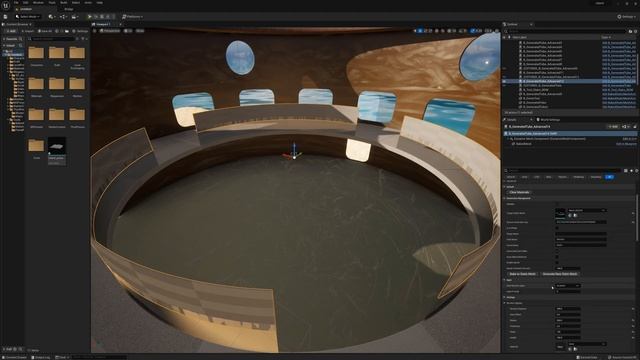The width and height of the screenshot is (640, 360).
Task: Click the Edit in C++ link
Action: coord(631,139)
